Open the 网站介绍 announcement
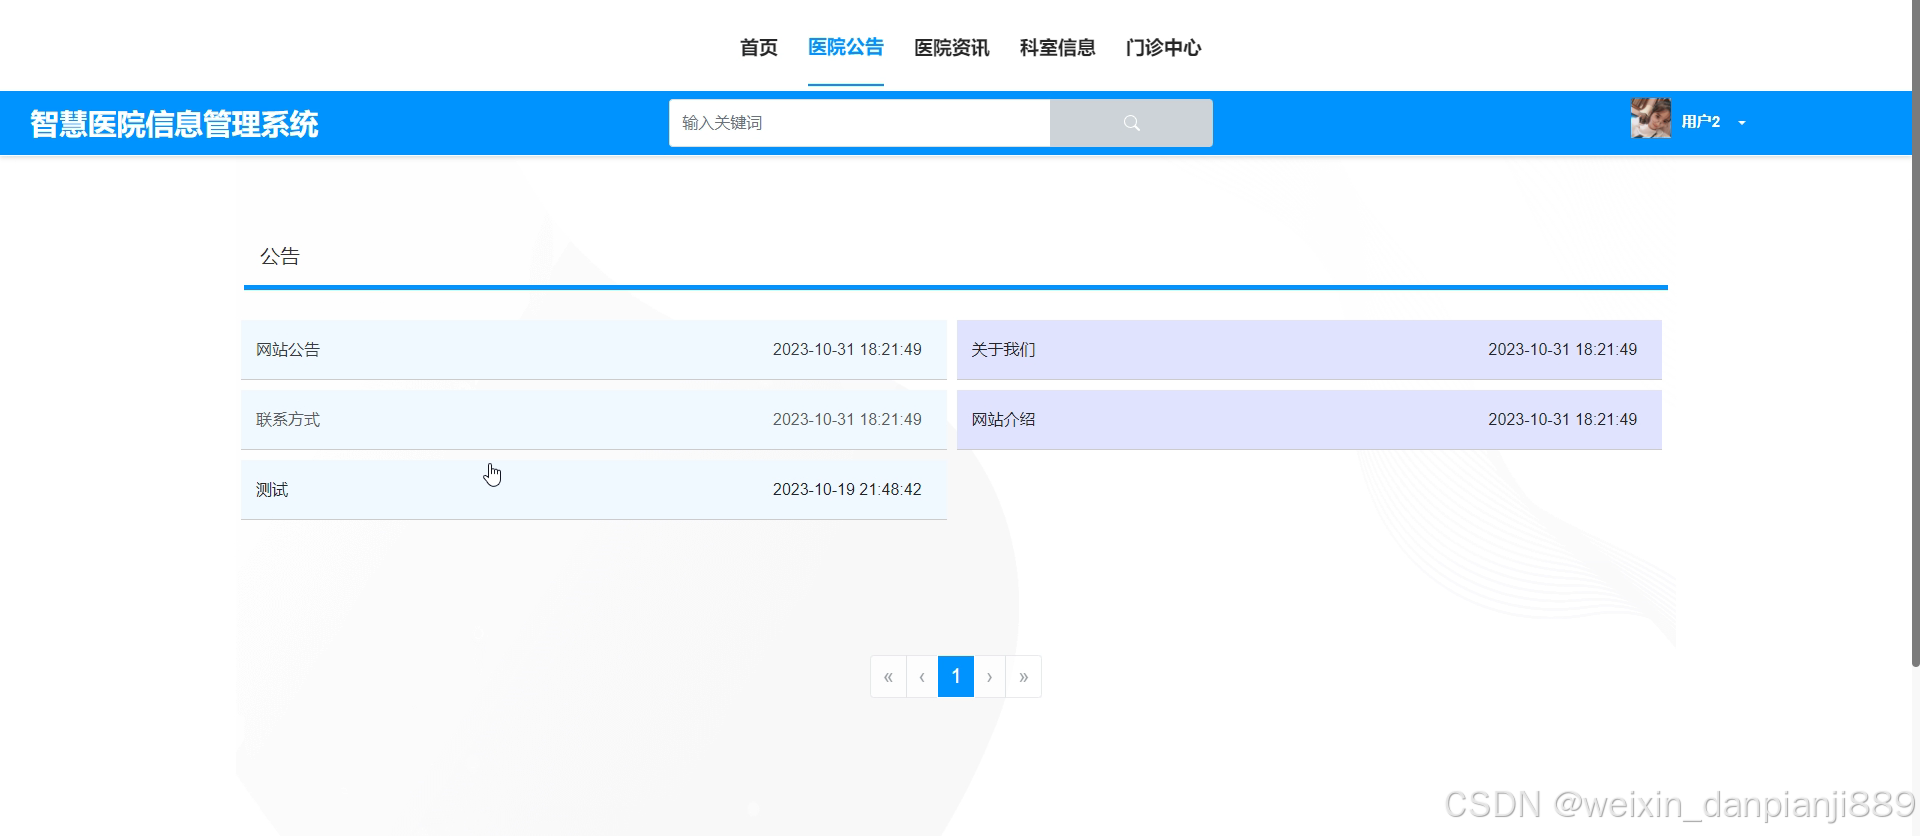The width and height of the screenshot is (1920, 836). [x=1309, y=420]
